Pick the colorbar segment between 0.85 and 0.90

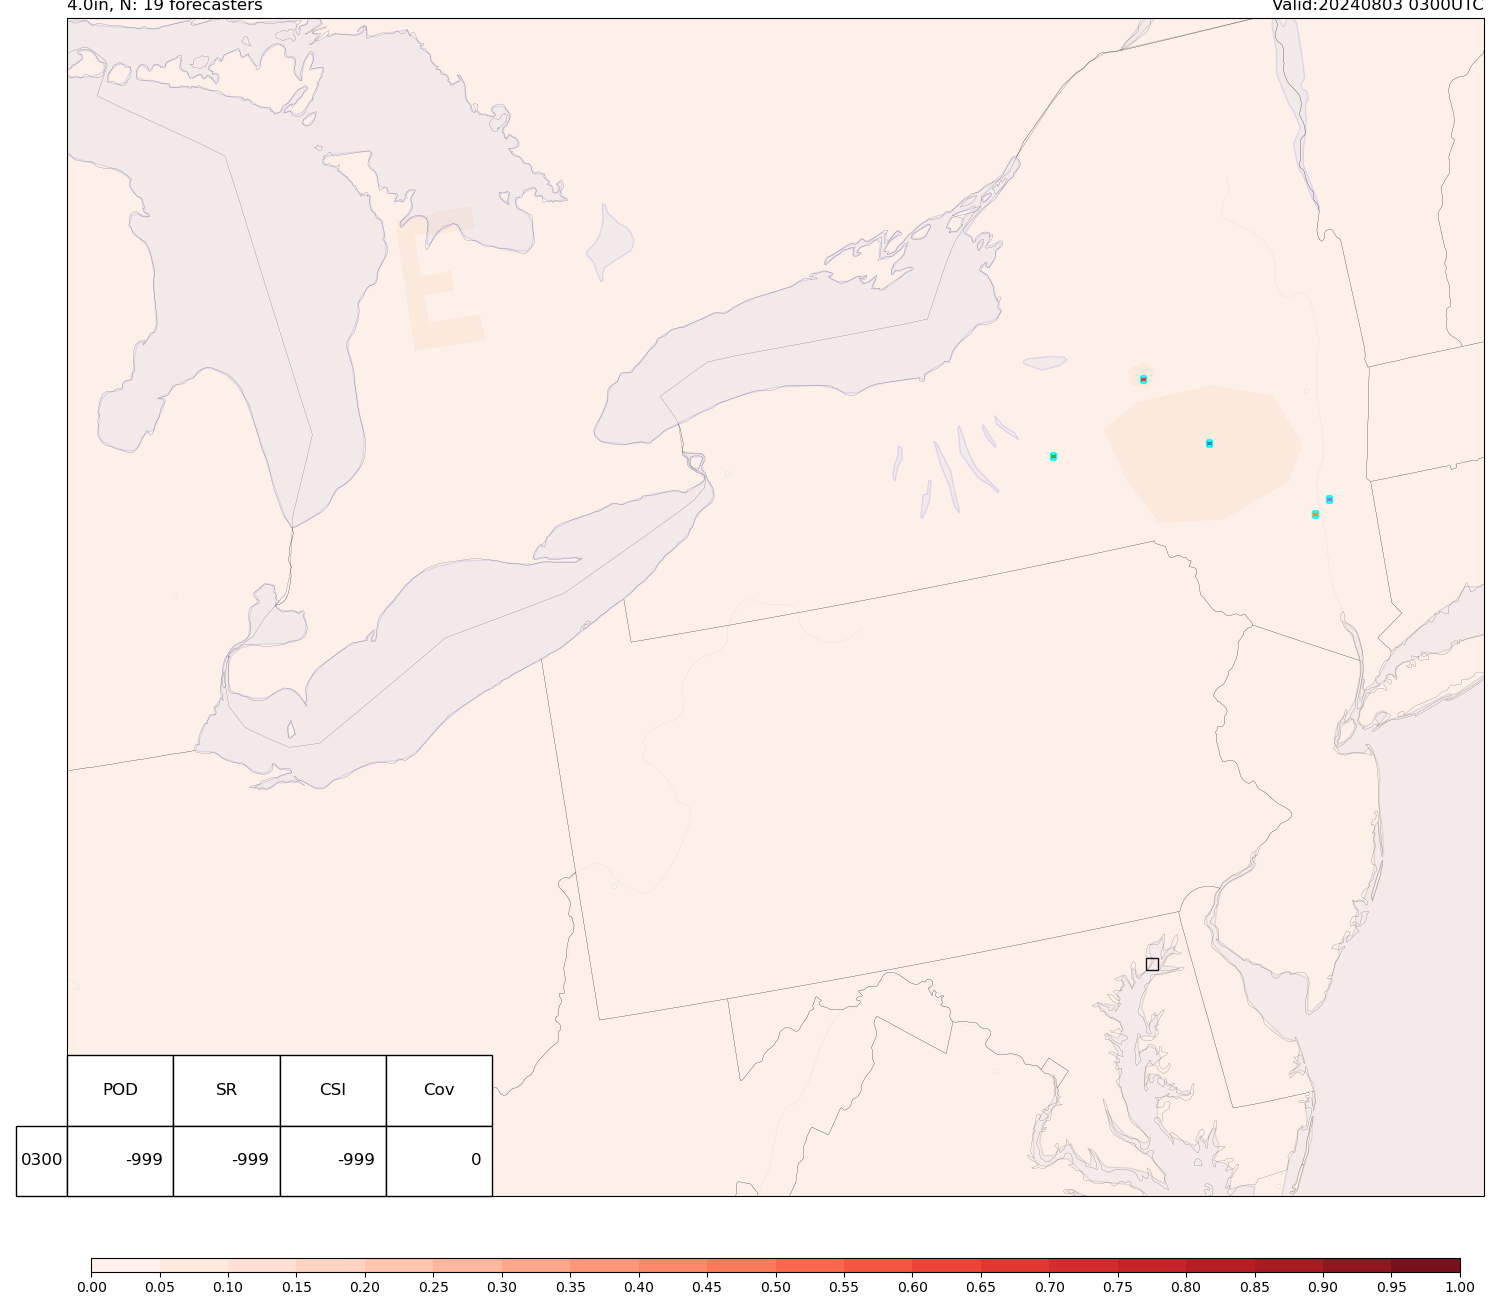pyautogui.click(x=1289, y=1265)
